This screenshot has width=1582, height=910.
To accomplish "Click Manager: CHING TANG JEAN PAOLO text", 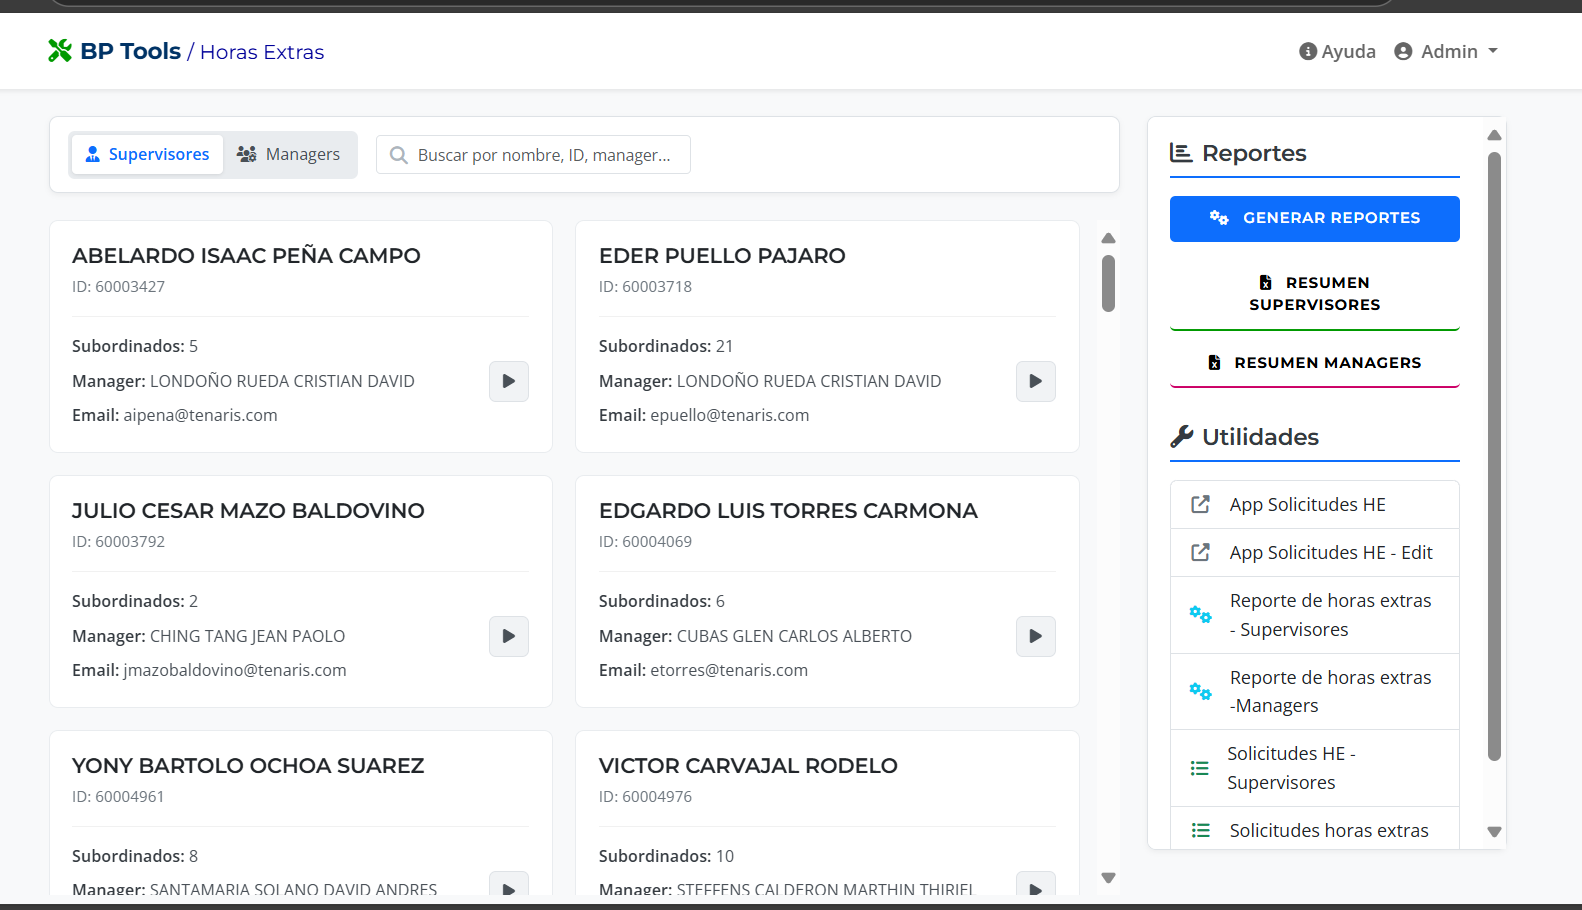I will (208, 636).
